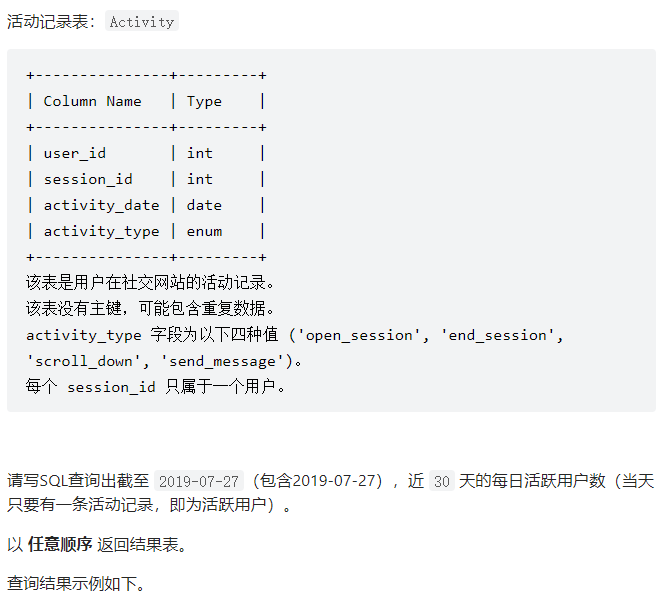Click the 每个 session_id 只属于一个用户 line

(x=155, y=387)
